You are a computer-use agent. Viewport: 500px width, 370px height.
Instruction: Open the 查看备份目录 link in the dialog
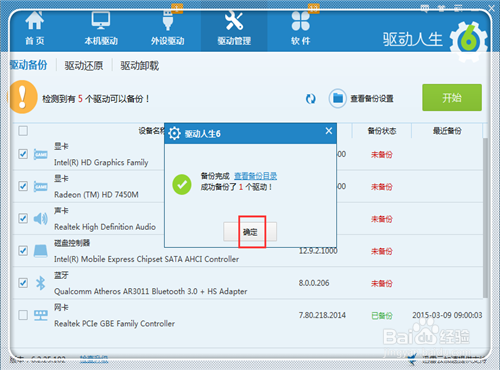point(255,176)
